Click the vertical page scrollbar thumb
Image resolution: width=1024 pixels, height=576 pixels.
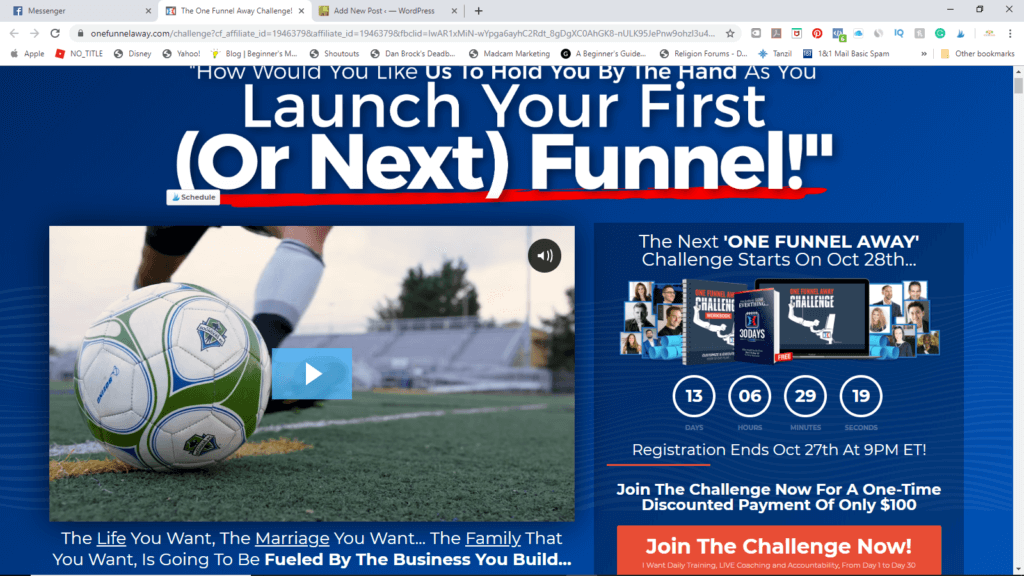click(1018, 86)
